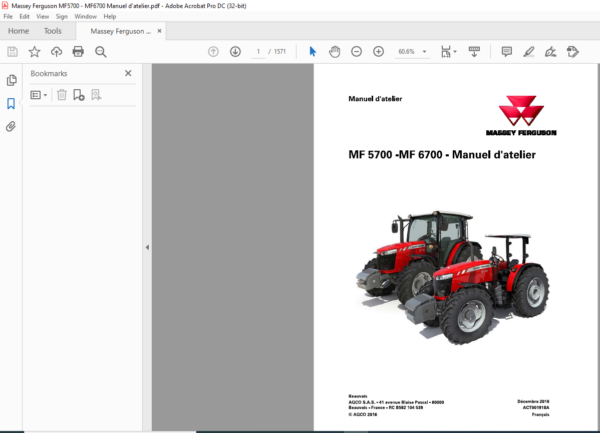The width and height of the screenshot is (600, 433).
Task: Click the 'Bookmarks' panel heading
Action: [x=49, y=73]
